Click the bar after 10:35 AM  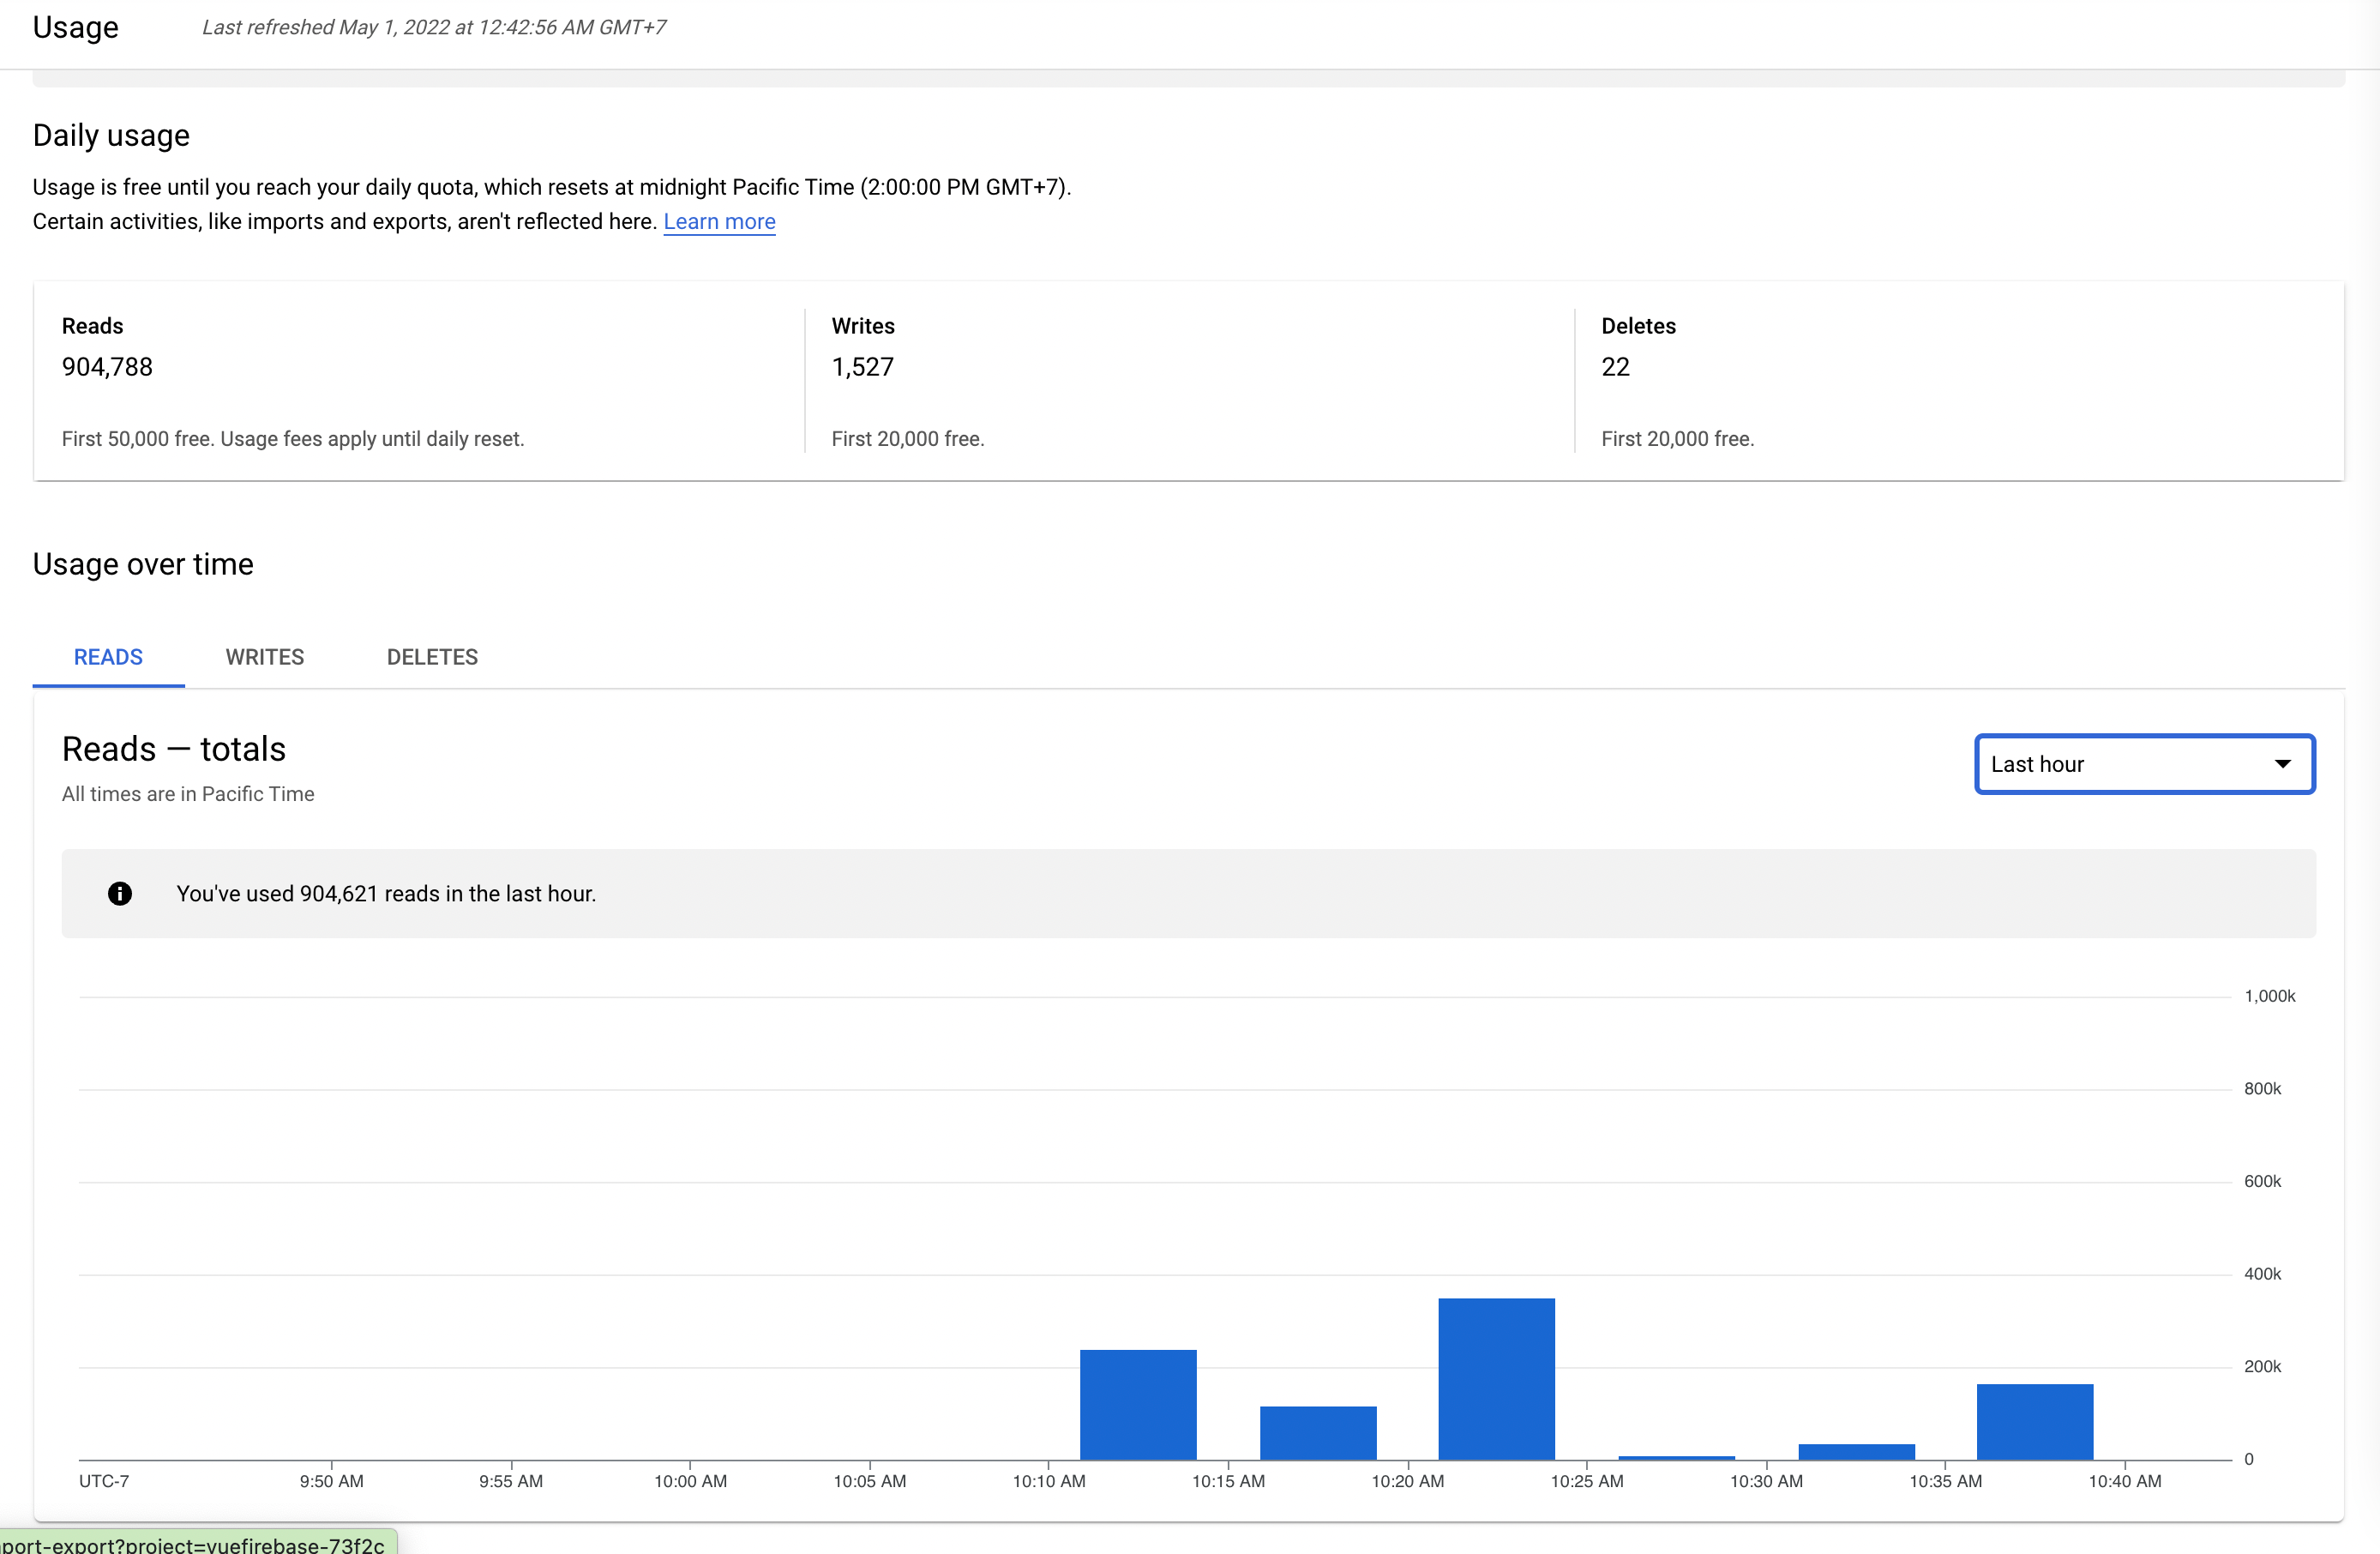coord(2035,1422)
